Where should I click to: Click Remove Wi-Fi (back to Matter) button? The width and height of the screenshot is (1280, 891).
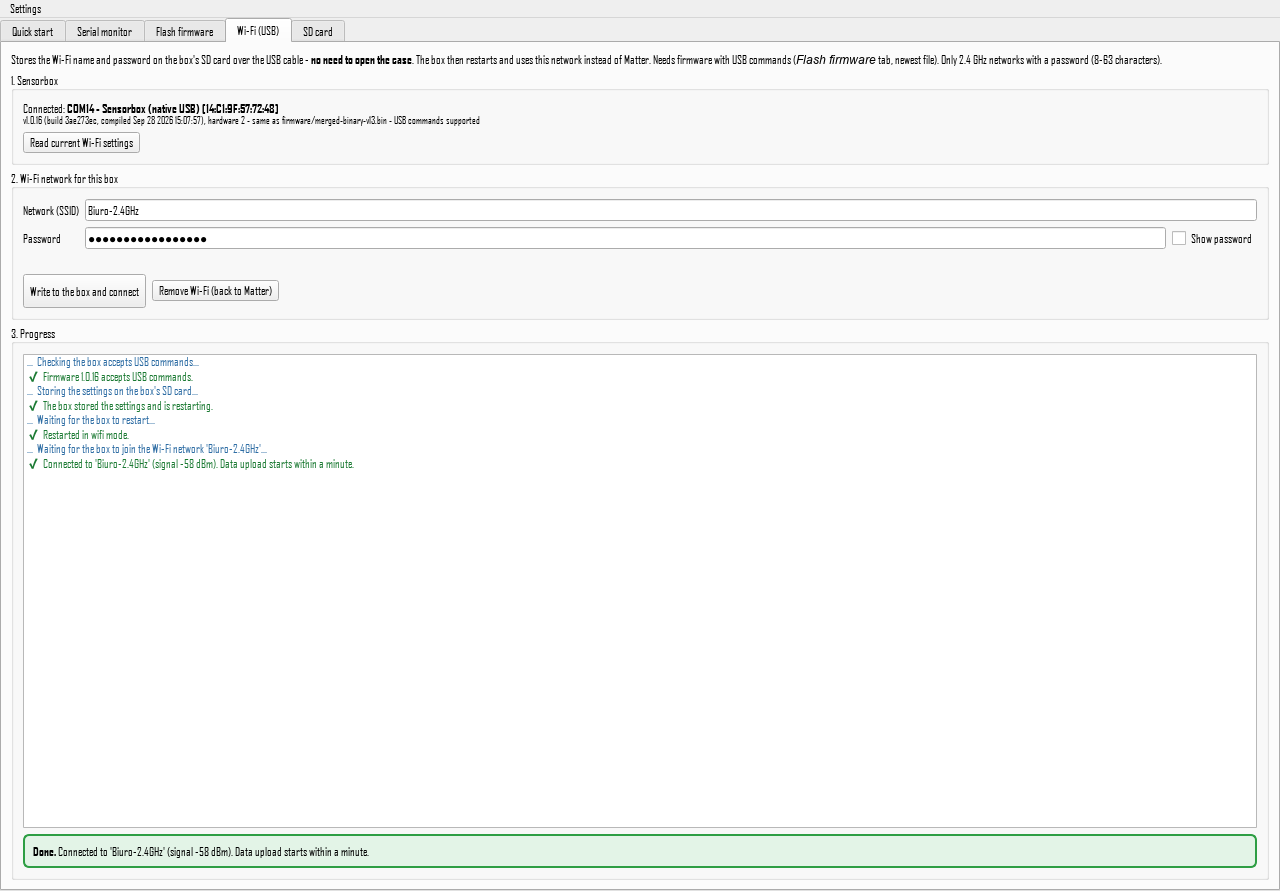215,291
